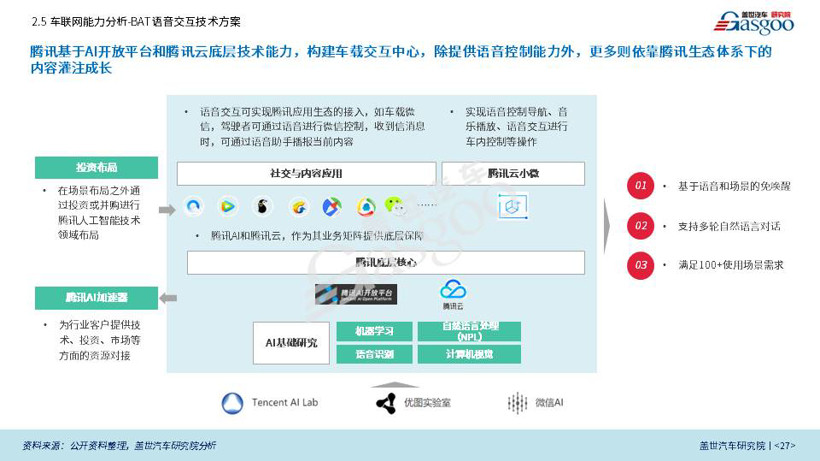Click the text 为行业客户提供技术、投资、市场
This screenshot has height=461, width=820.
click(x=99, y=340)
